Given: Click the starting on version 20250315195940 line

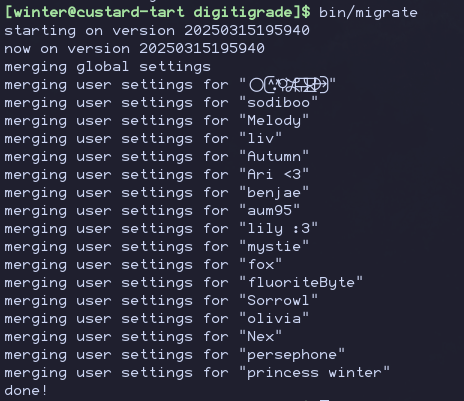Looking at the screenshot, I should click(x=157, y=31).
